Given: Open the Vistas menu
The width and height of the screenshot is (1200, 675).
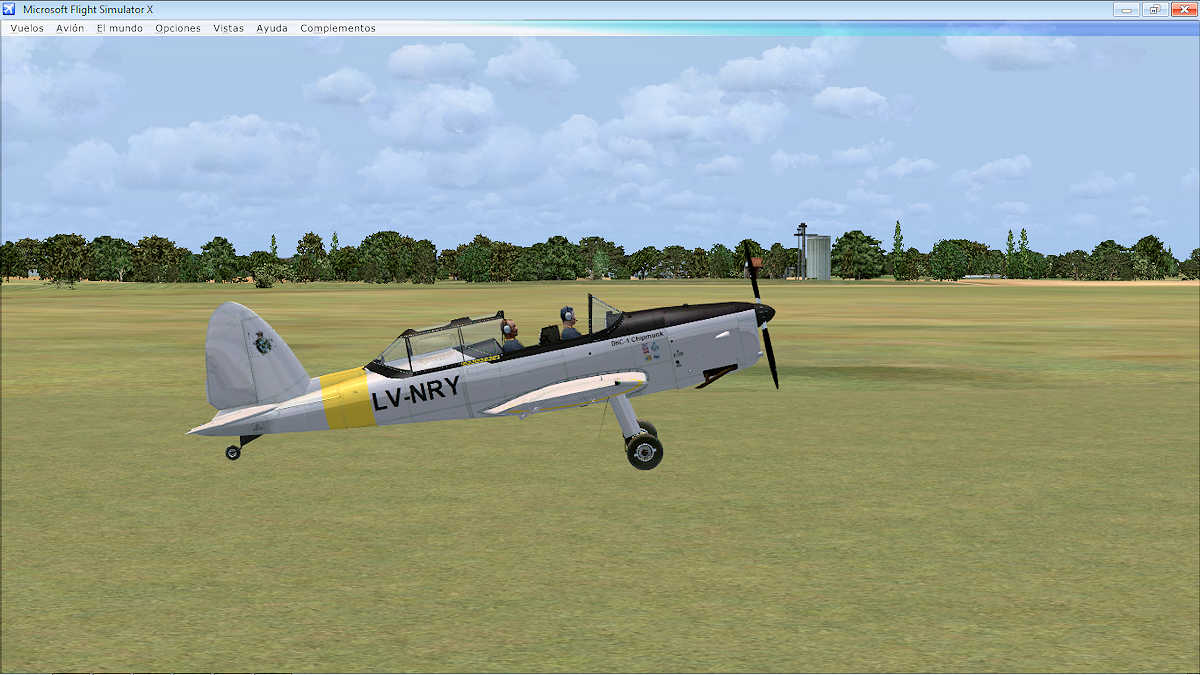Looking at the screenshot, I should [x=228, y=28].
